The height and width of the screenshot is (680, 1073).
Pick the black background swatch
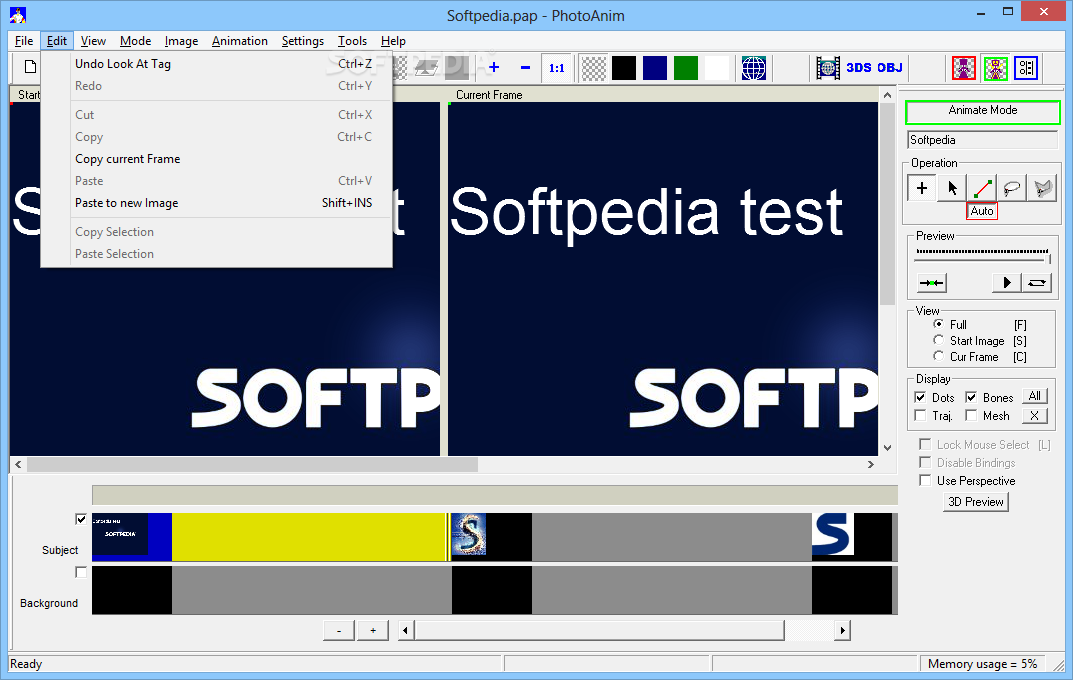click(x=624, y=68)
